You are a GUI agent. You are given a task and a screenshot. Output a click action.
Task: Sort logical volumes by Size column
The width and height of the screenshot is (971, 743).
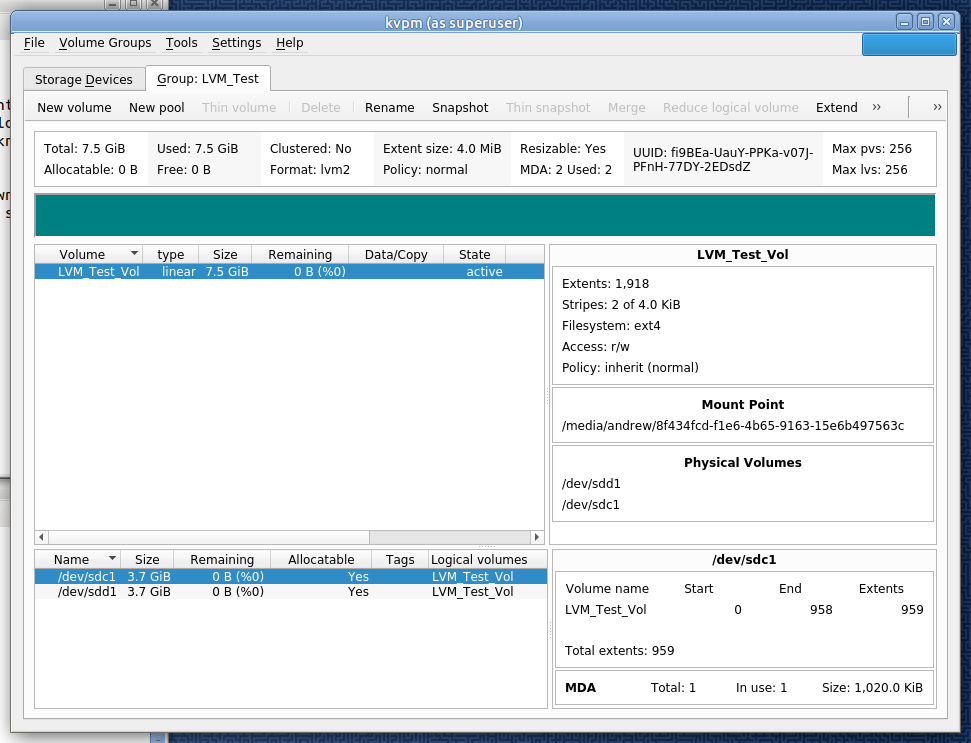pyautogui.click(x=225, y=254)
